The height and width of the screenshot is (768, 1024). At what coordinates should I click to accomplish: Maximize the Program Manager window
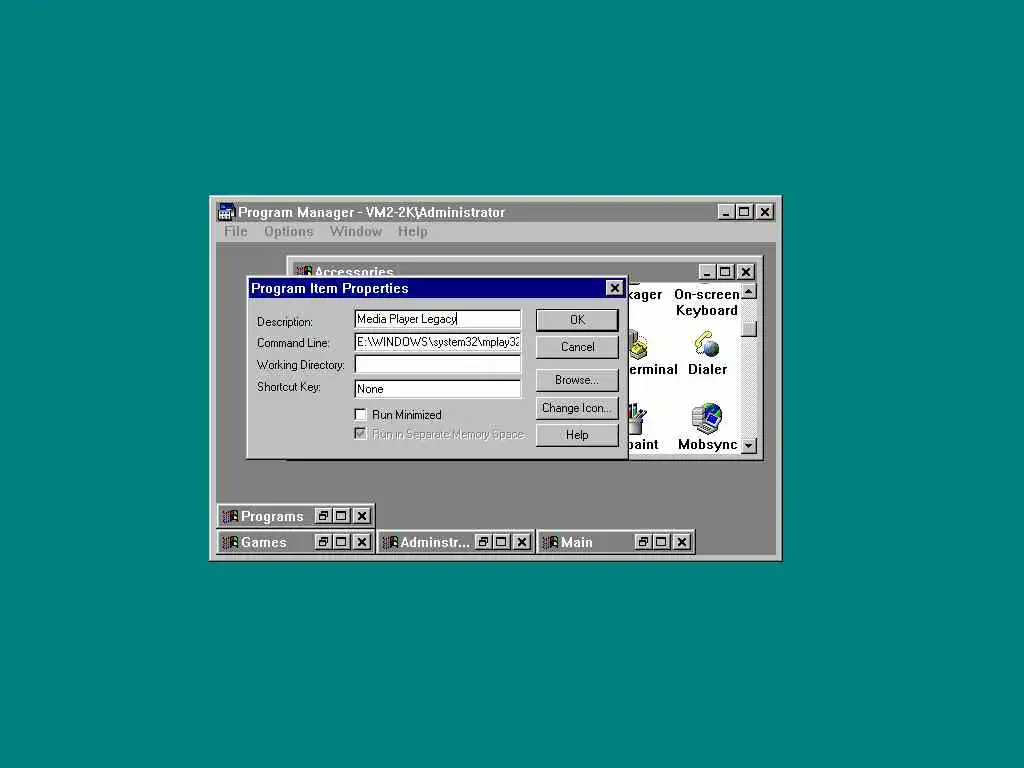[744, 212]
